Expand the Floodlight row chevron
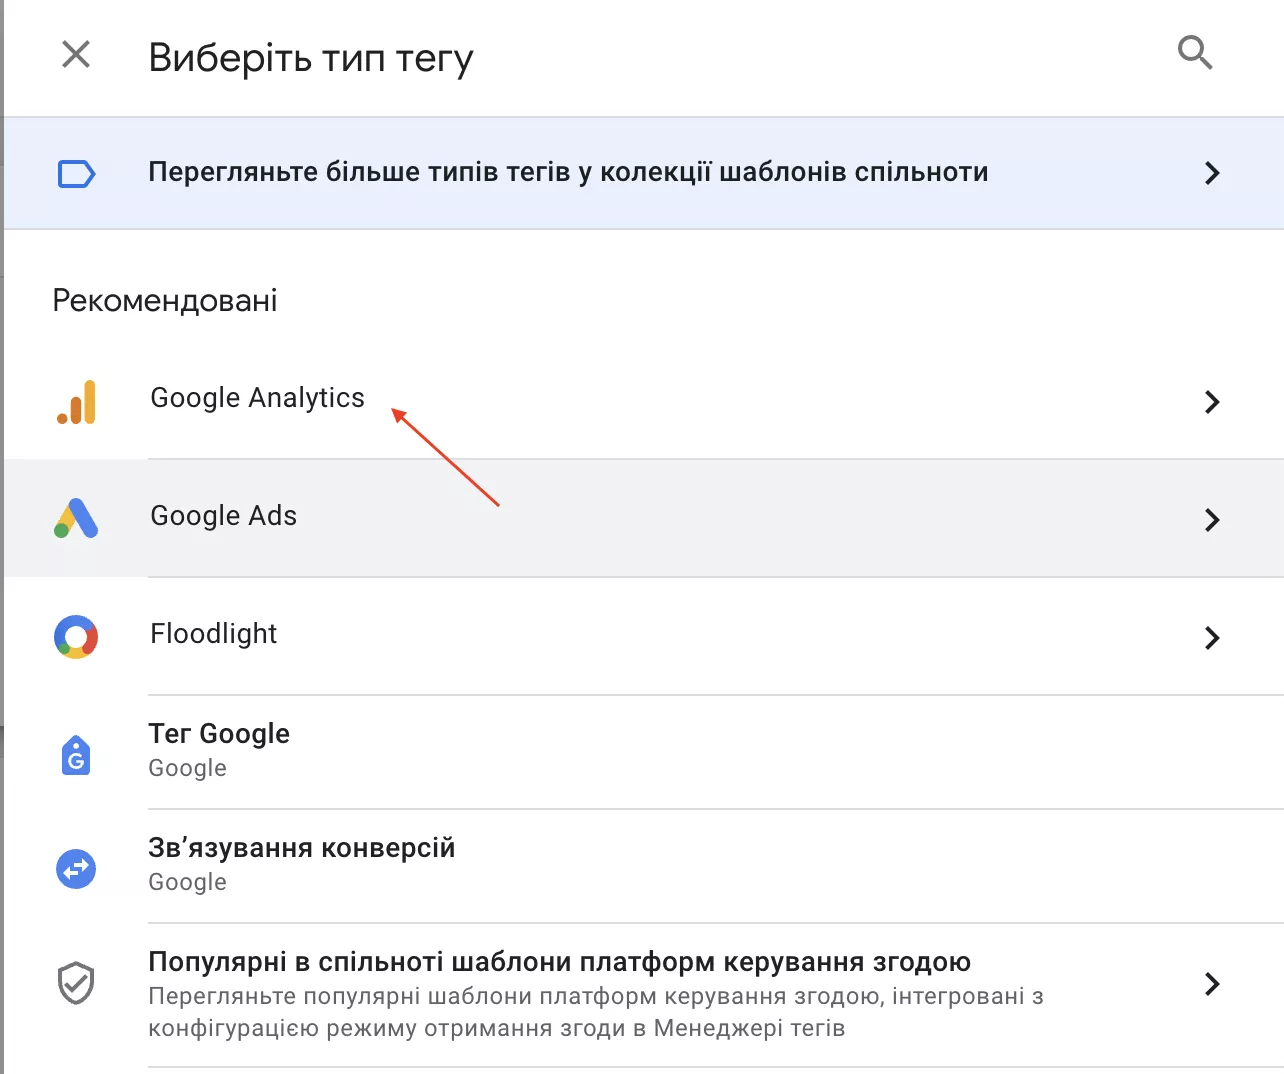 pos(1212,638)
